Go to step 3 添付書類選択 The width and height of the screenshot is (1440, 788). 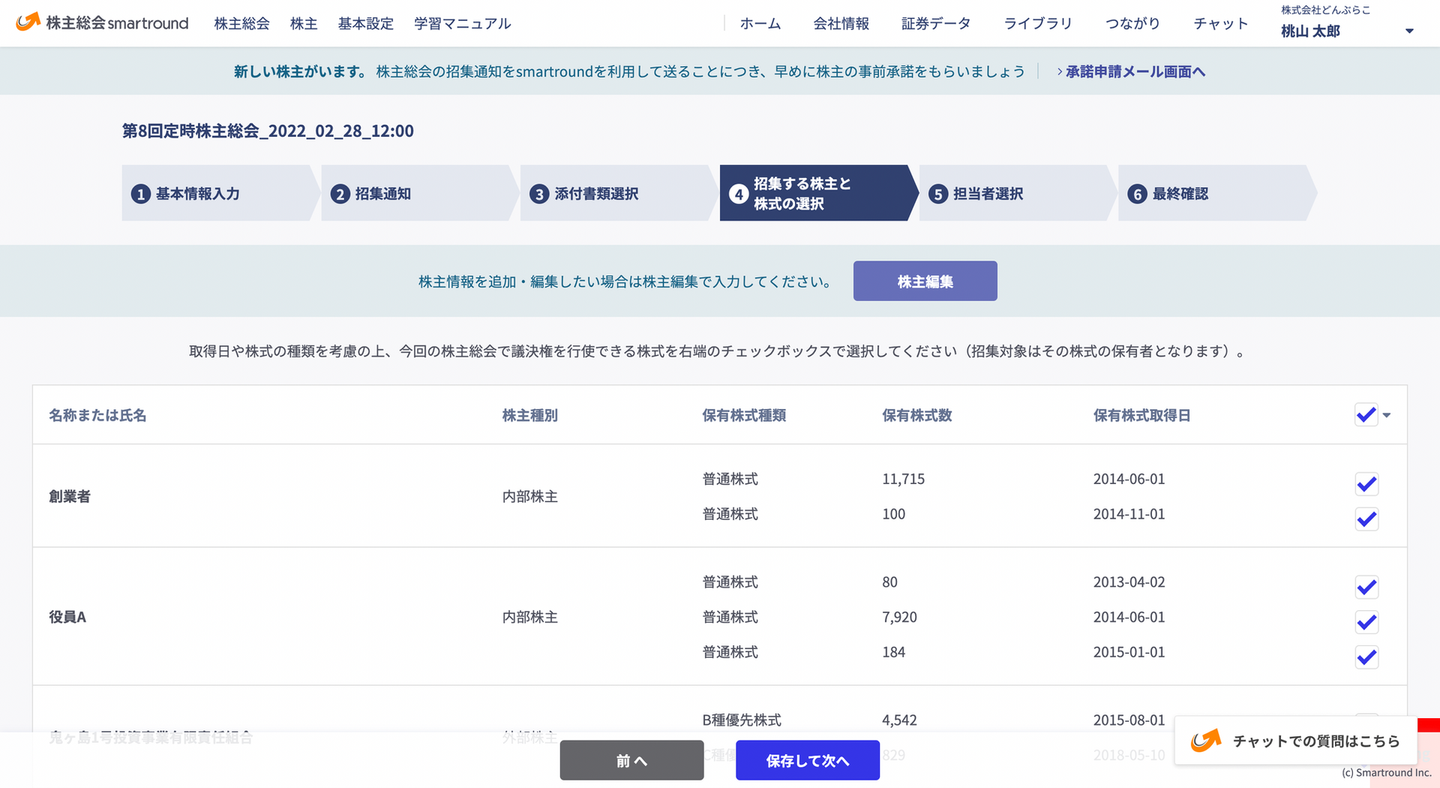coord(618,193)
